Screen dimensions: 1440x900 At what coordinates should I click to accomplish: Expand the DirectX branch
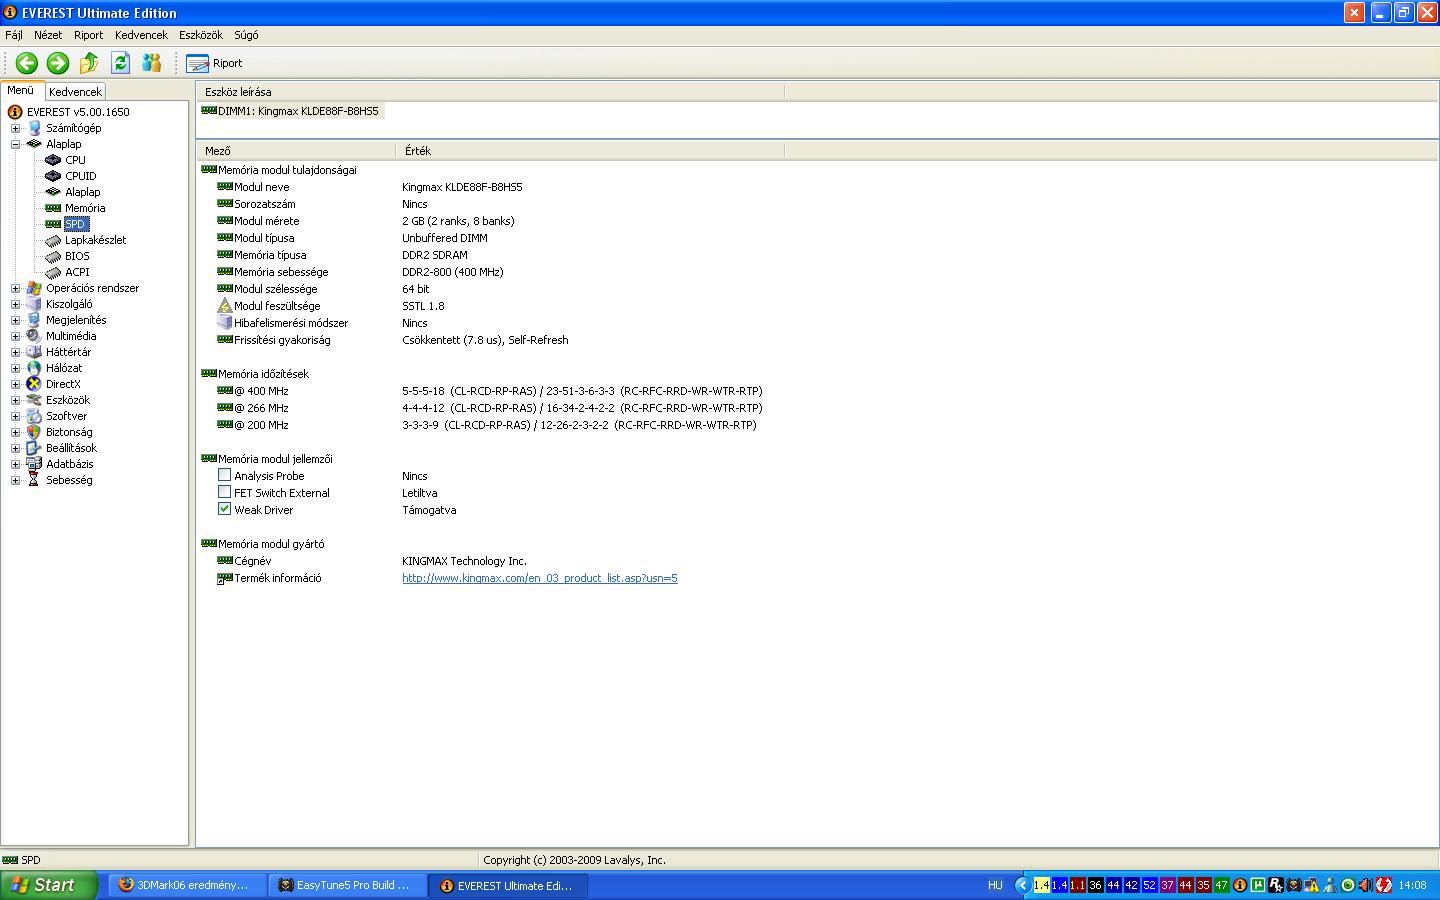[x=15, y=384]
